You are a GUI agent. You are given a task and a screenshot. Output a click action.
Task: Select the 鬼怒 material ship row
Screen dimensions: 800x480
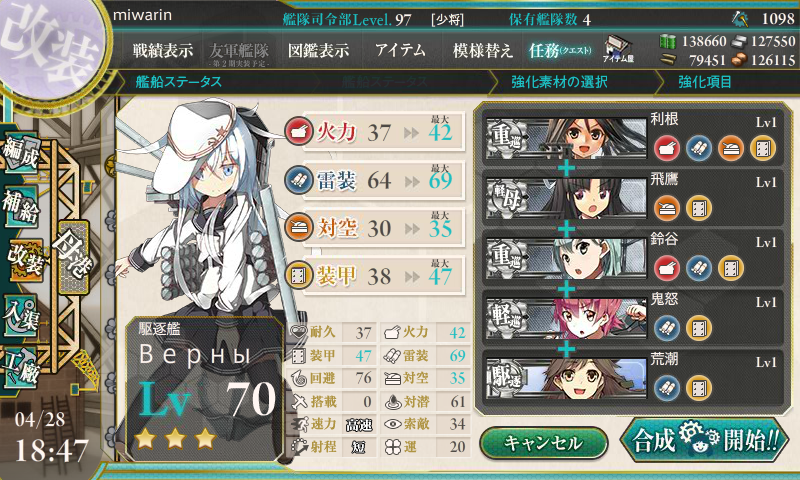click(633, 318)
